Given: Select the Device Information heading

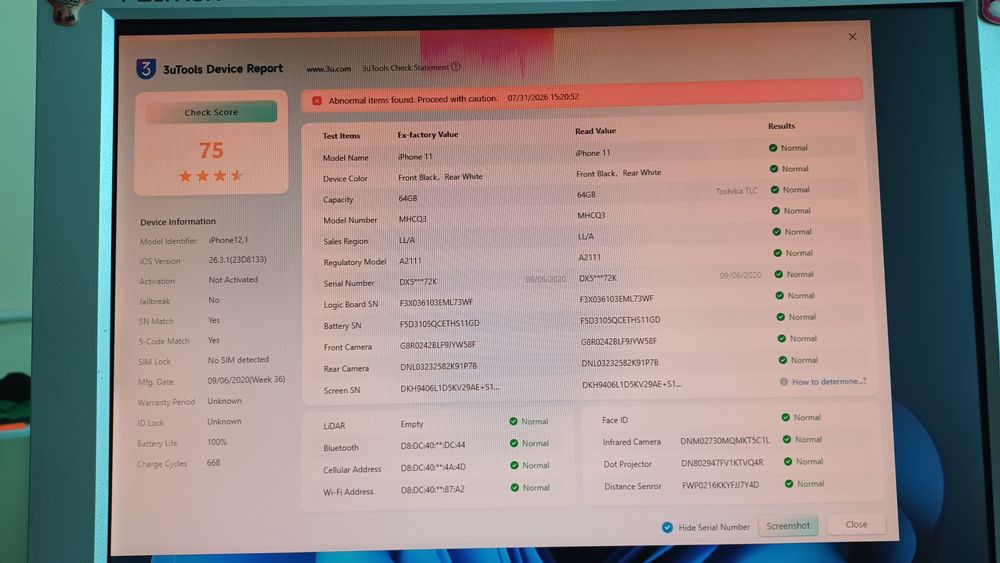Looking at the screenshot, I should click(178, 221).
